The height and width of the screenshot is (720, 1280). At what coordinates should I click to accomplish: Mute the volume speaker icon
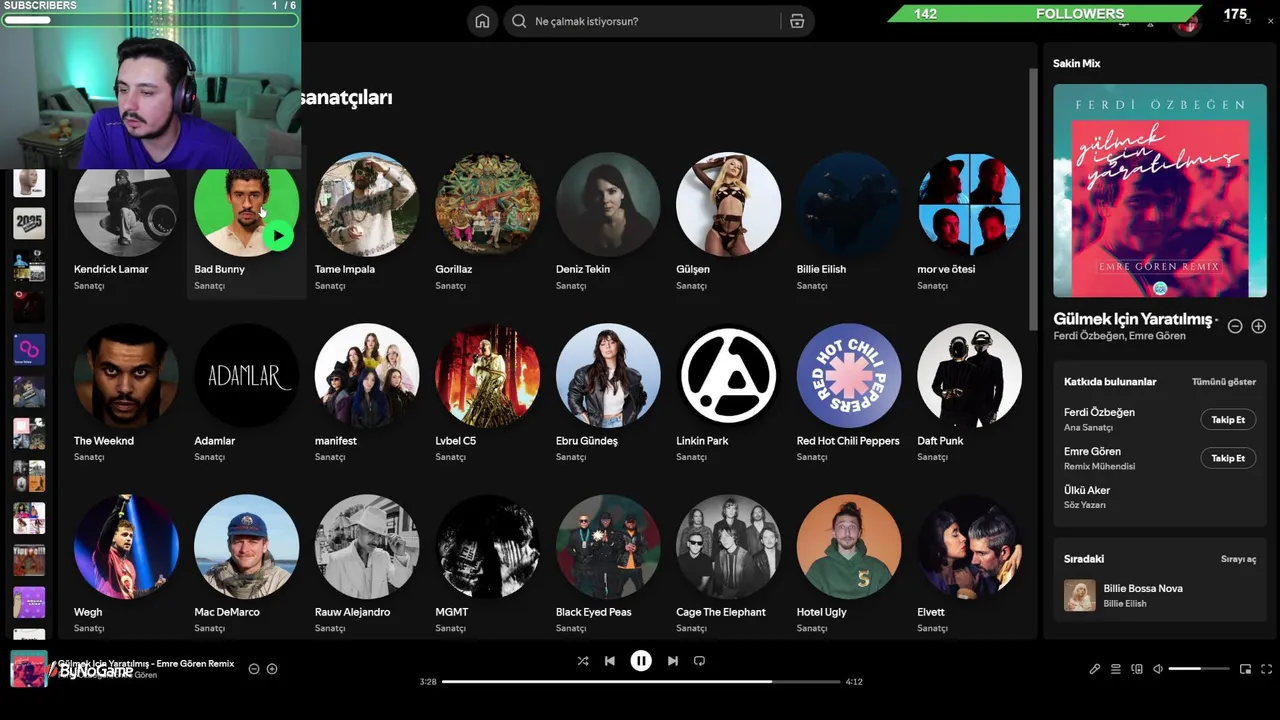[1158, 669]
